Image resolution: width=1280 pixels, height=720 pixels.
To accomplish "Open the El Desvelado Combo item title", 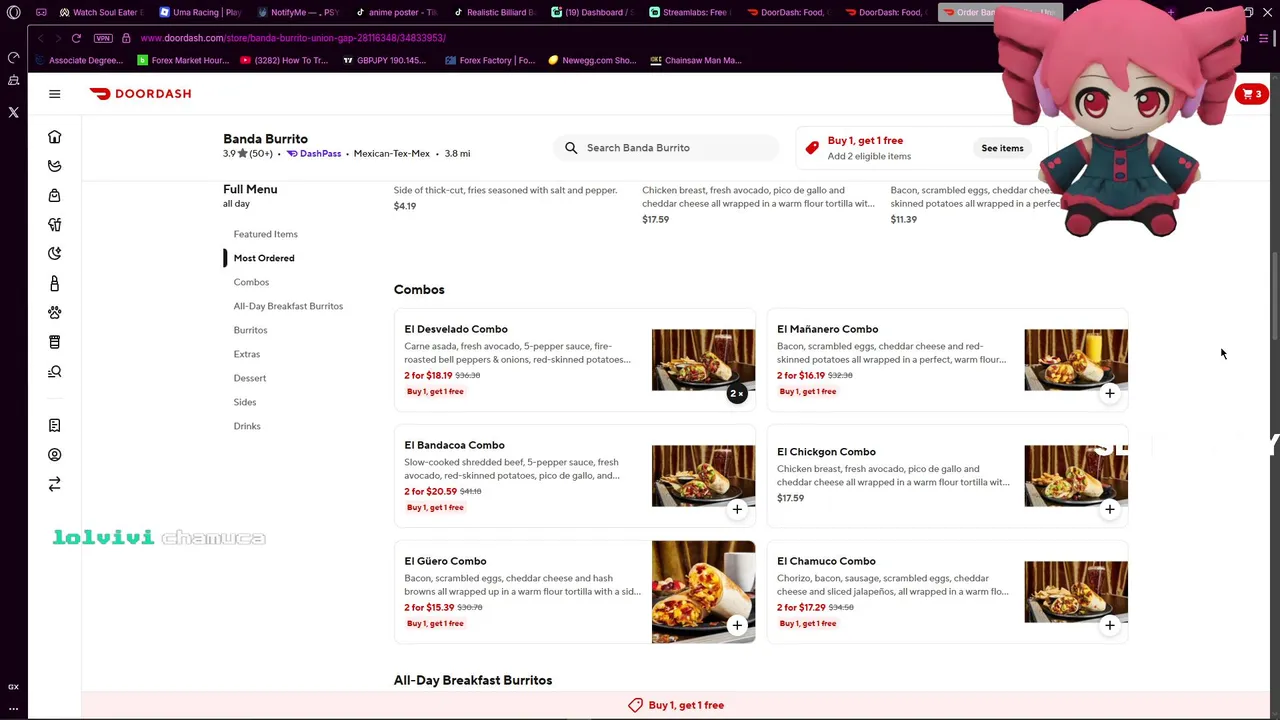I will pos(456,329).
